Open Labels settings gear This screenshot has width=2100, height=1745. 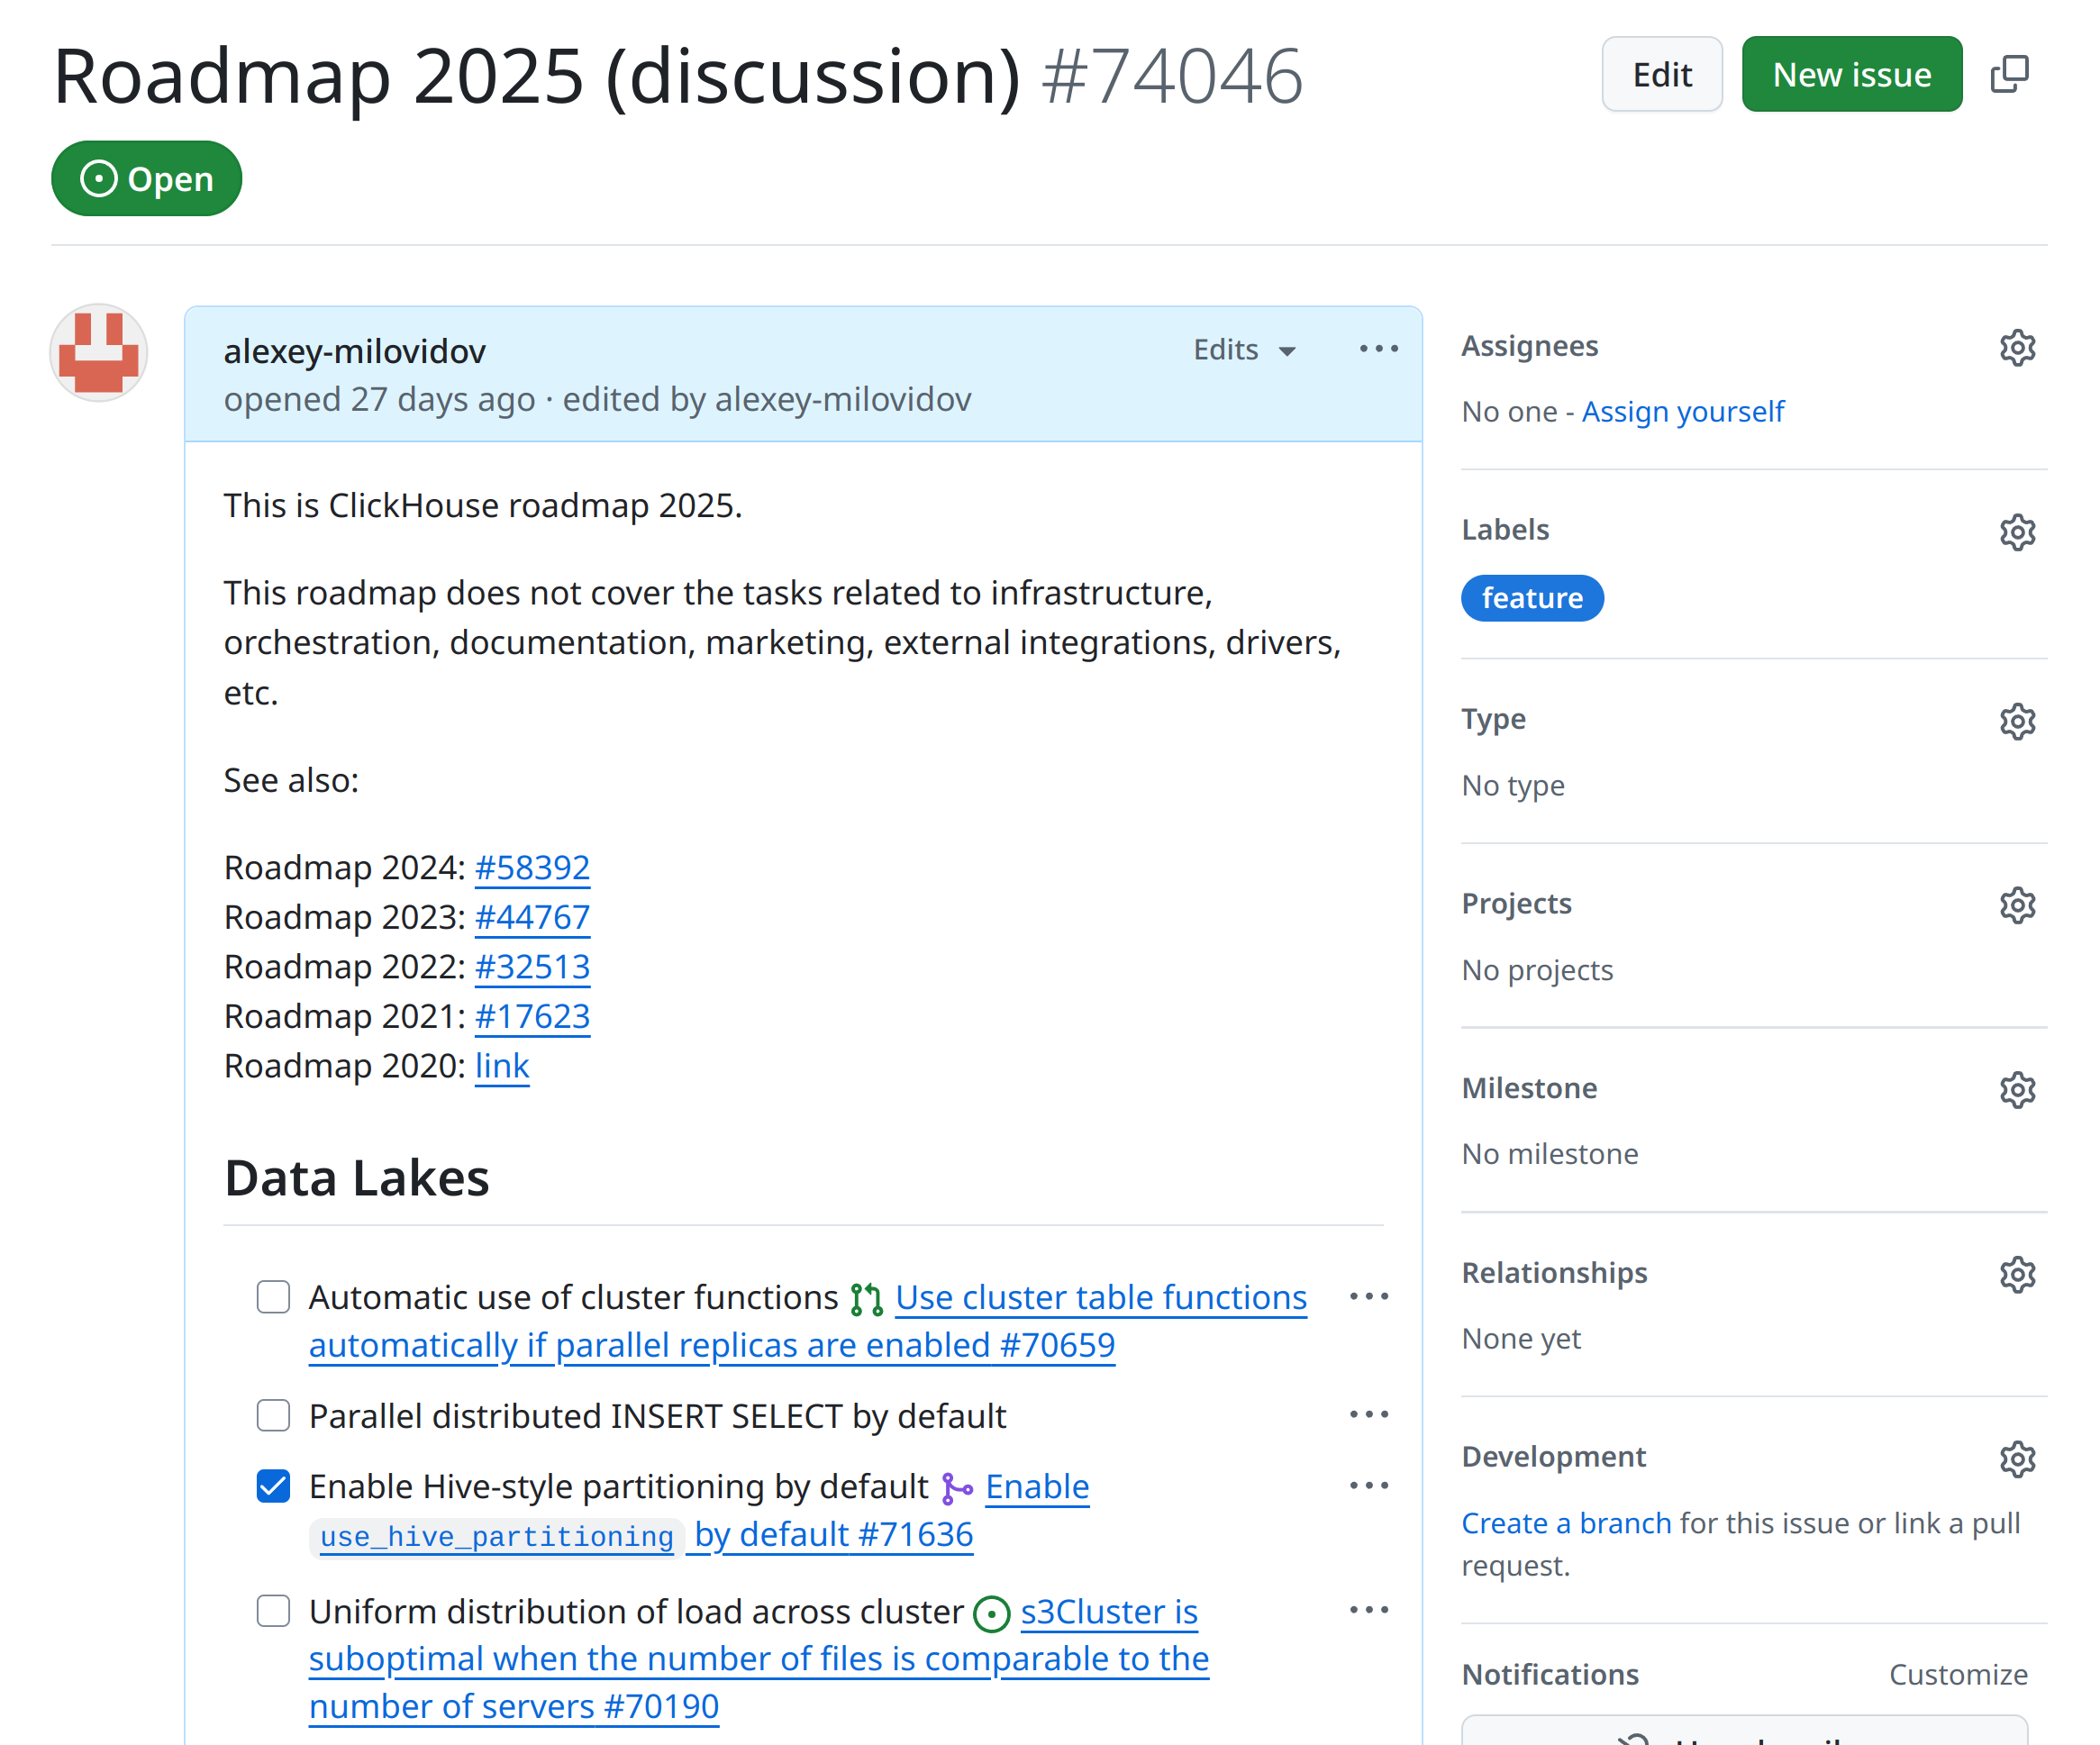pos(2017,532)
